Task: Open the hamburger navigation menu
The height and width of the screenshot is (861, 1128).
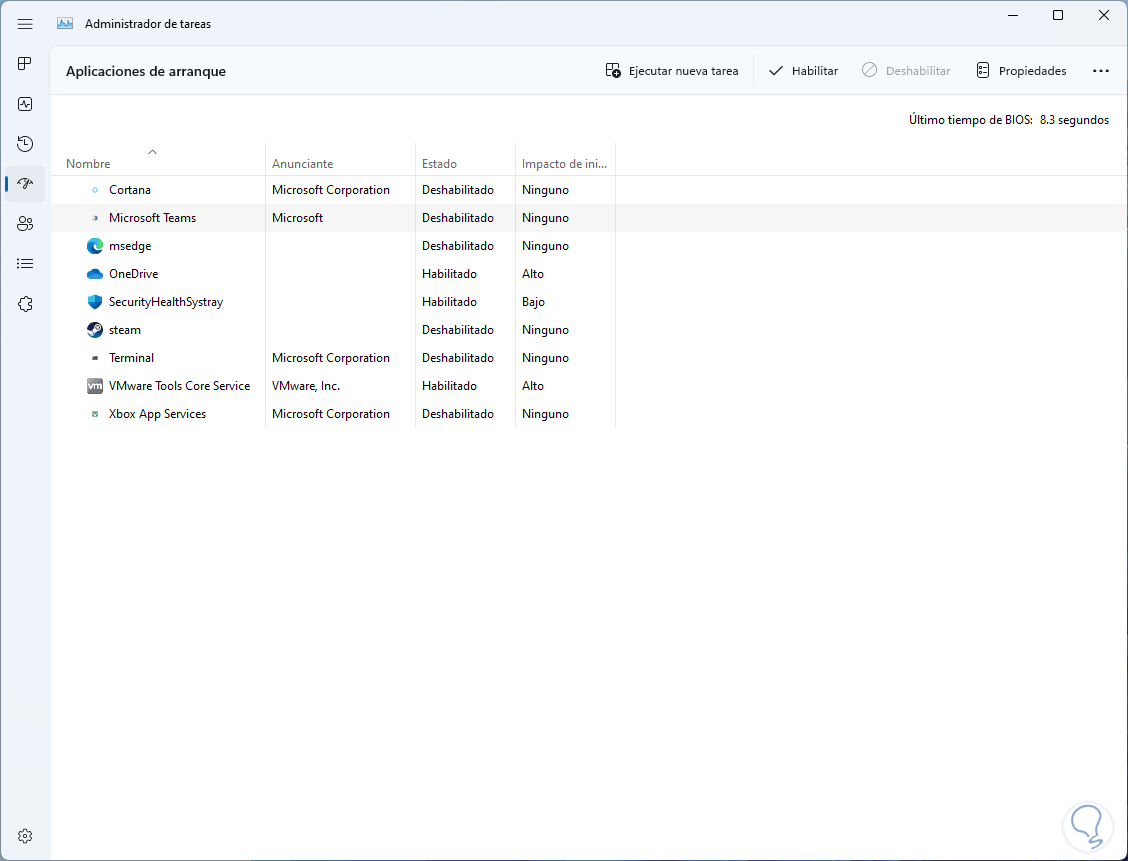Action: (25, 24)
